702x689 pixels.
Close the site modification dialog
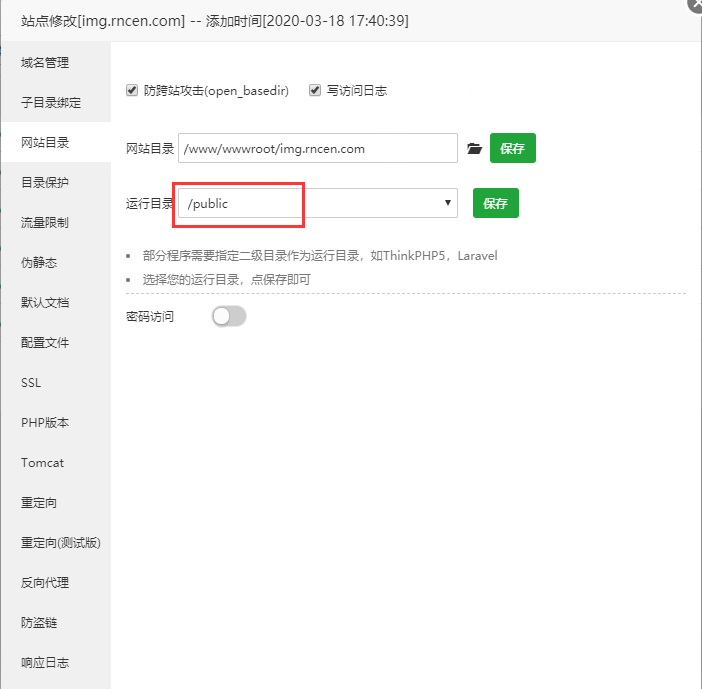[x=695, y=5]
